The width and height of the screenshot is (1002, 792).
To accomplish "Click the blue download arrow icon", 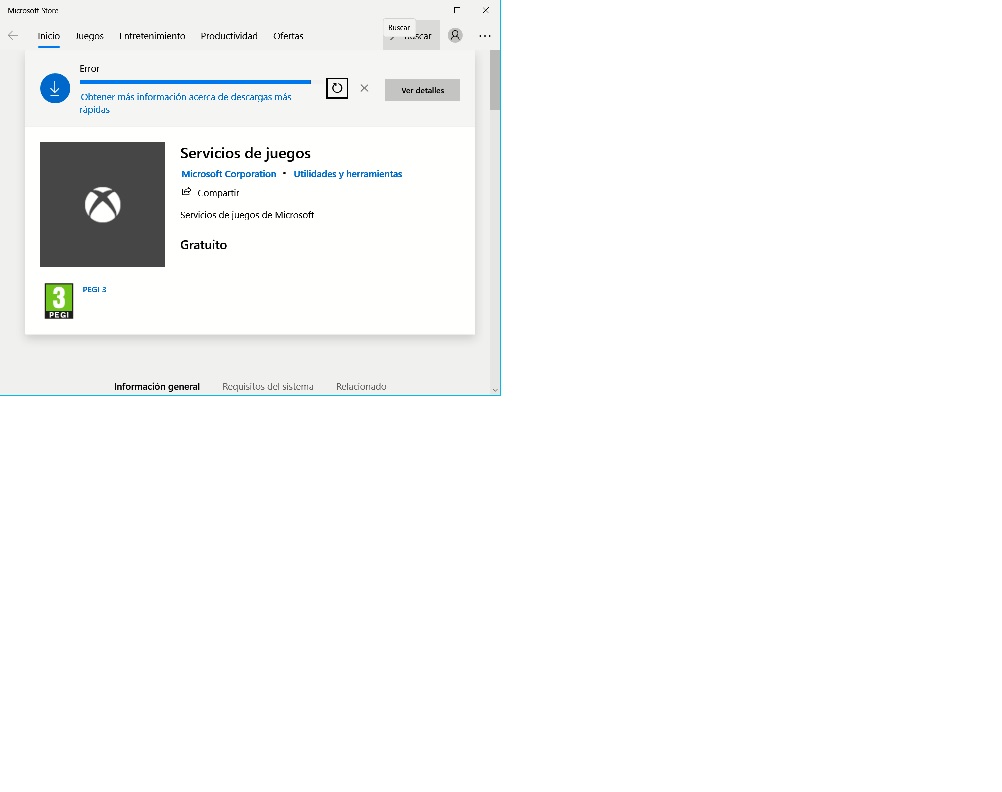I will point(55,88).
